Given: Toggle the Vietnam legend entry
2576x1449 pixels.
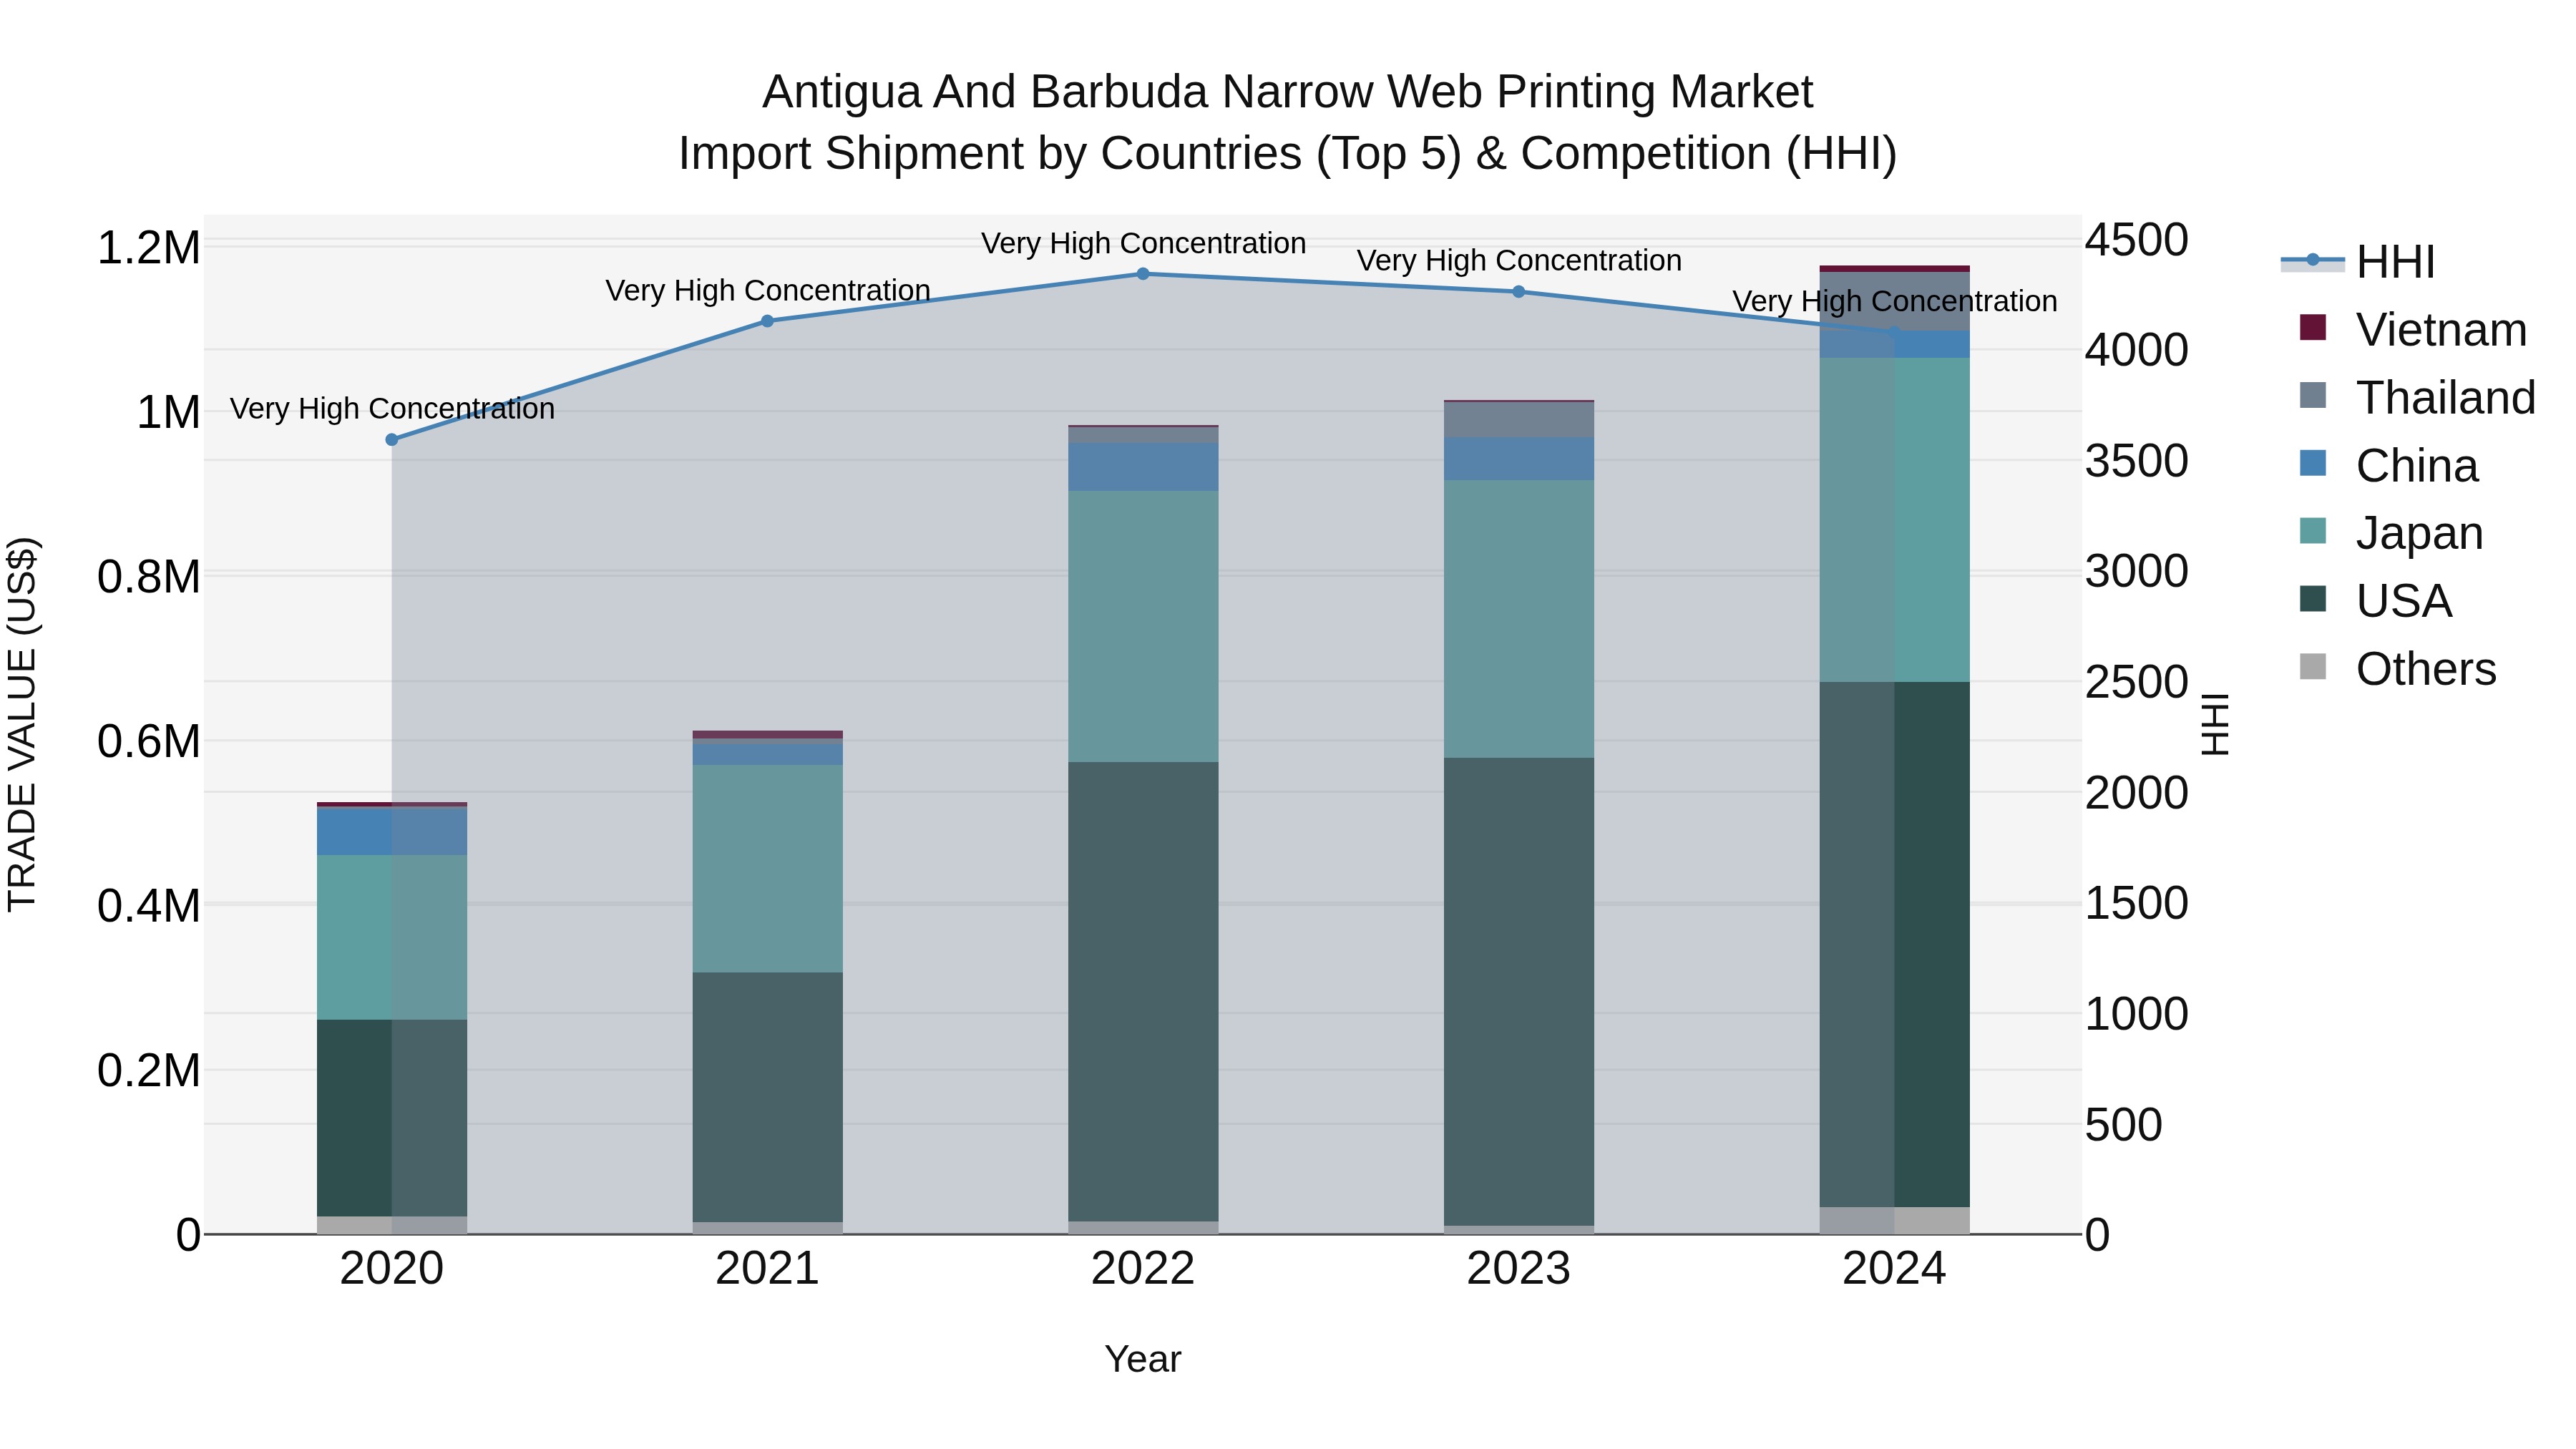Looking at the screenshot, I should click(x=2413, y=330).
